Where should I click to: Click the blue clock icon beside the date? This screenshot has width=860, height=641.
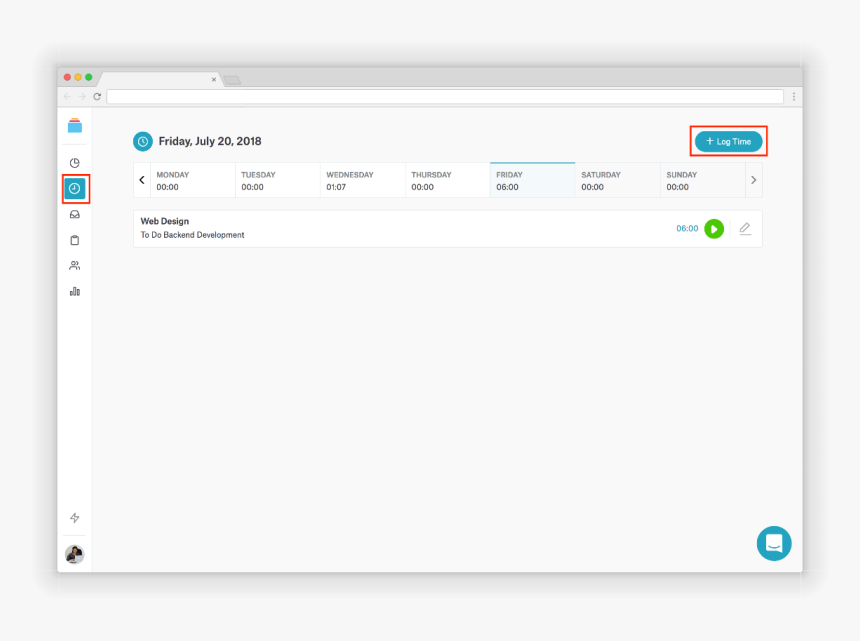click(x=143, y=141)
